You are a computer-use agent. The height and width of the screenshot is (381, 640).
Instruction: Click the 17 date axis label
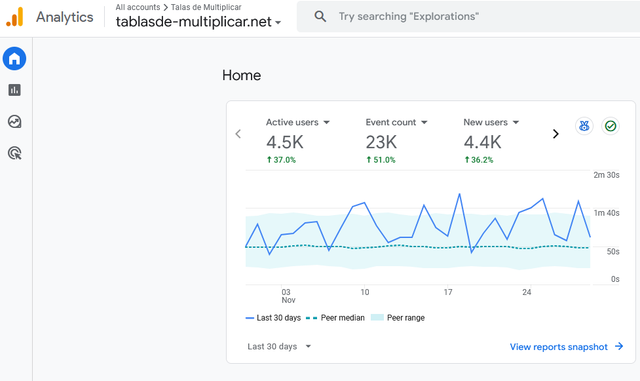[x=448, y=292]
